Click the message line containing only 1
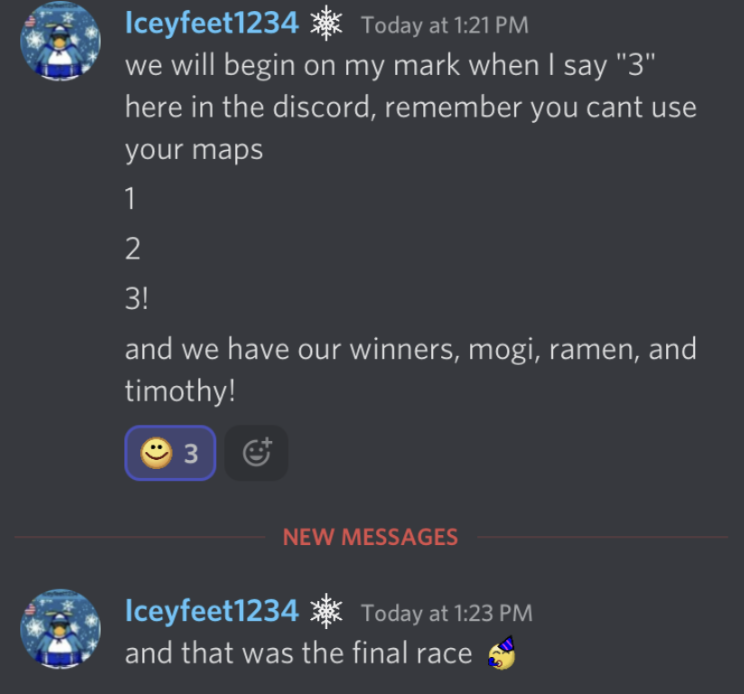744x694 pixels. [x=130, y=198]
